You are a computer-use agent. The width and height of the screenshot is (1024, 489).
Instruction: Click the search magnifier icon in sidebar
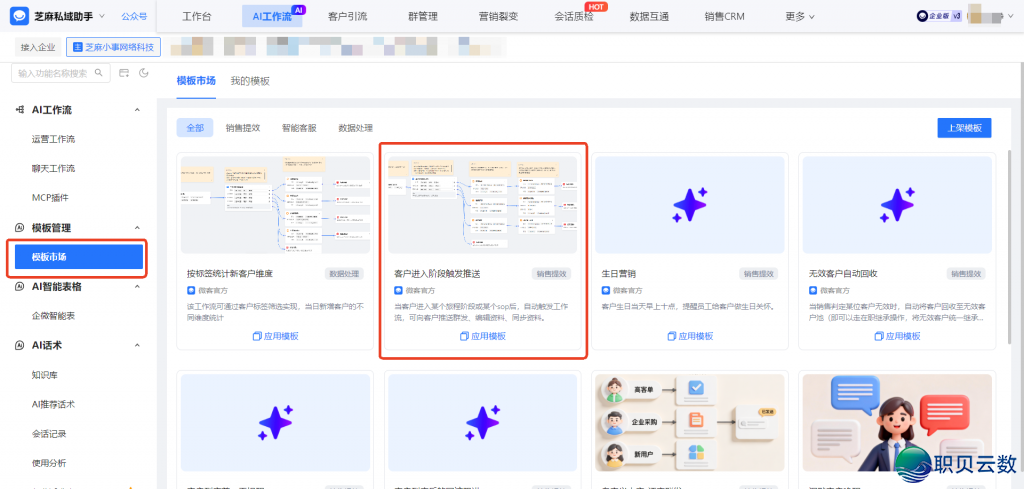[100, 73]
